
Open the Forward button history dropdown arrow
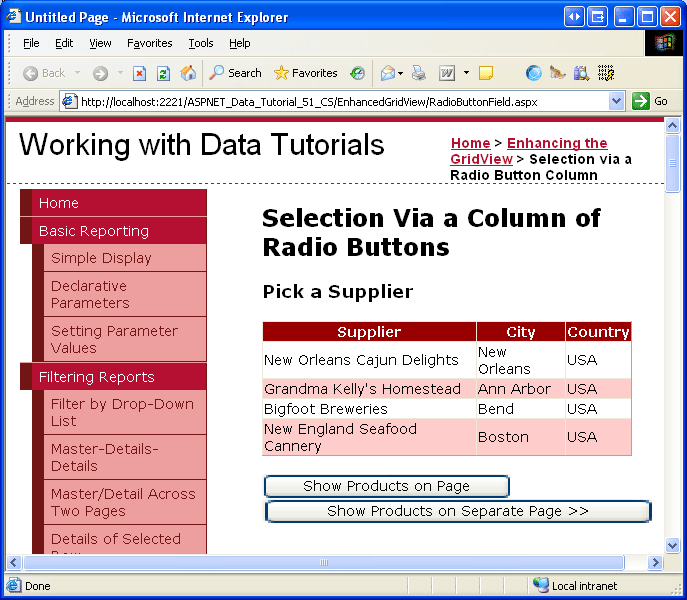pyautogui.click(x=120, y=73)
